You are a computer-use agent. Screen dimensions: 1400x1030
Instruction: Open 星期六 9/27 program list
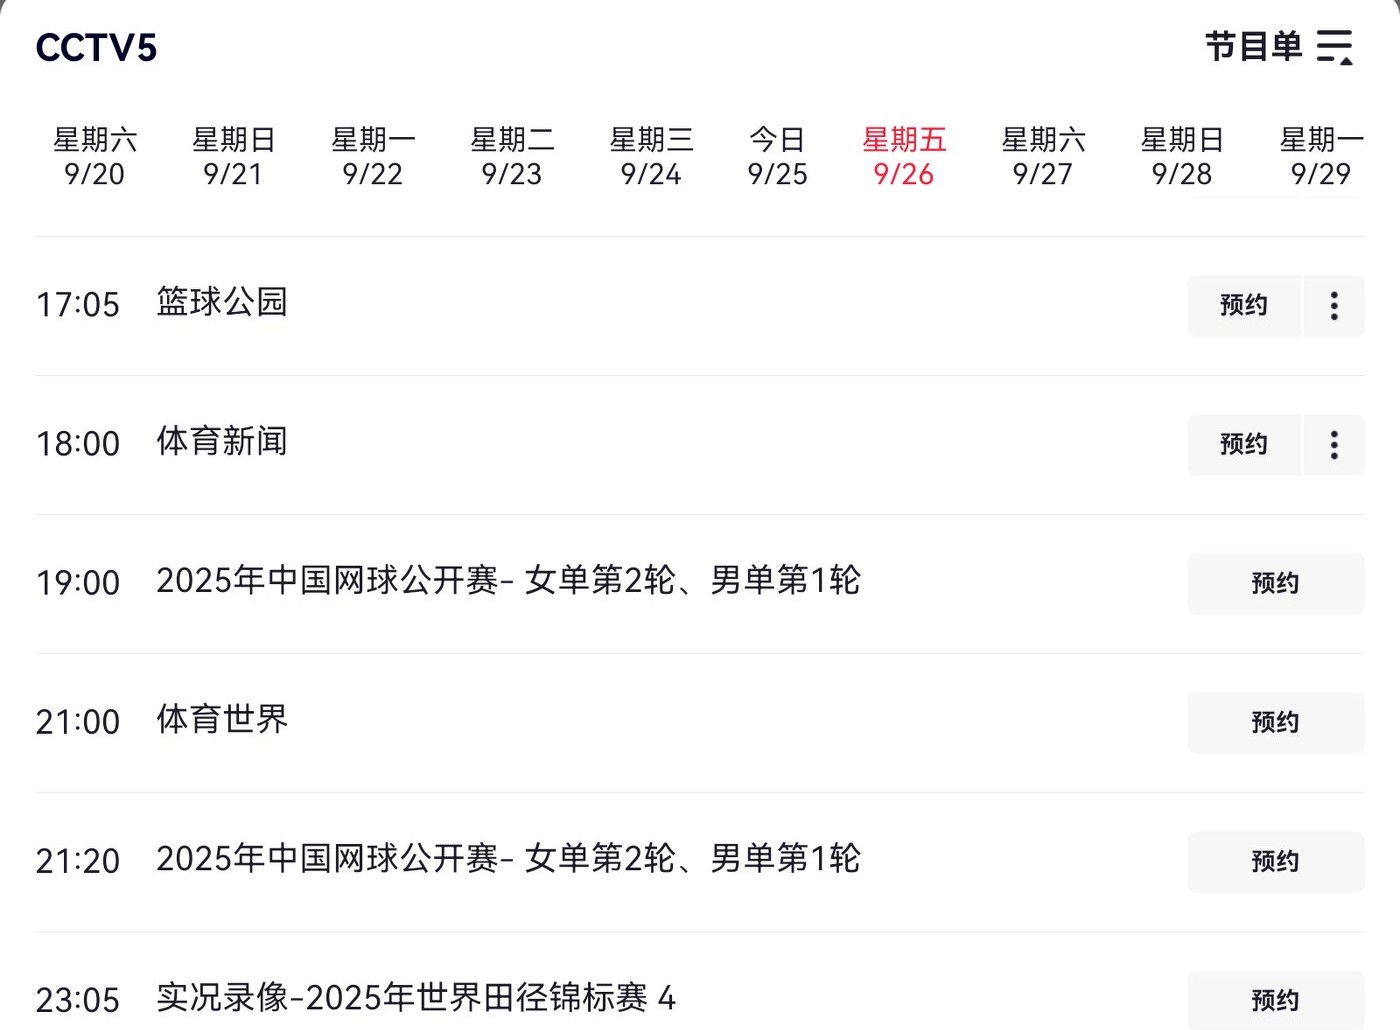(x=1043, y=156)
